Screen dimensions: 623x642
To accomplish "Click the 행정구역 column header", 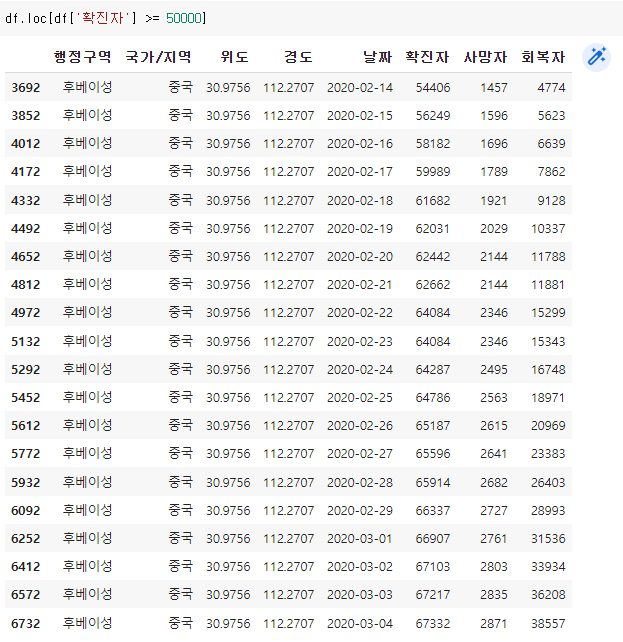I will pos(82,57).
